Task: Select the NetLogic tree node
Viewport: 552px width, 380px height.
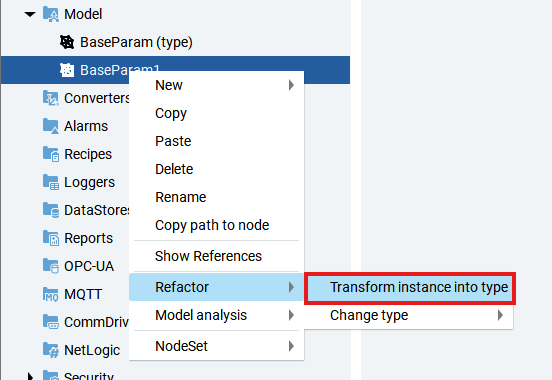Action: (92, 350)
